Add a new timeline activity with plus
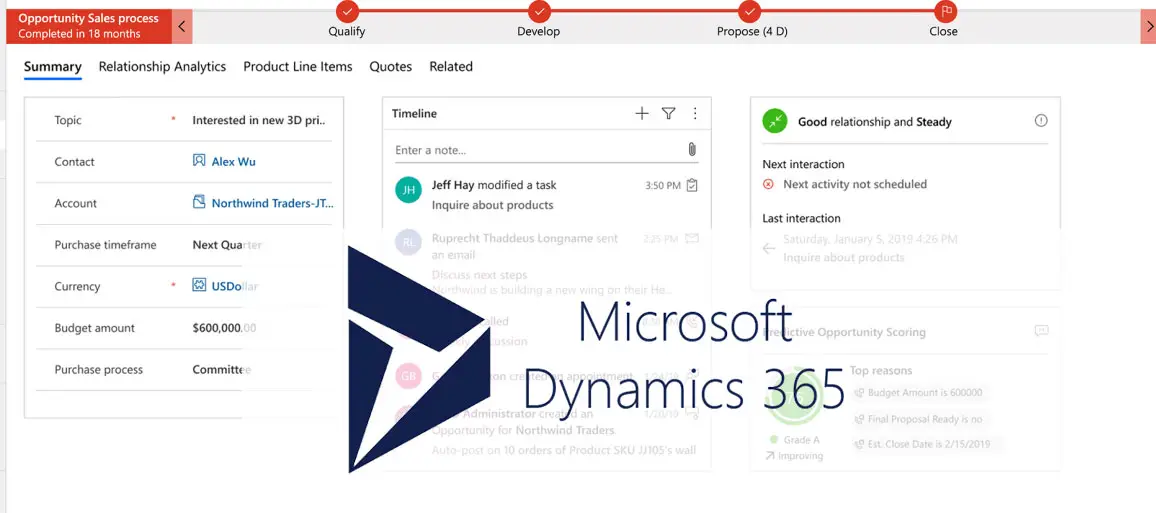This screenshot has height=513, width=1156. [x=642, y=114]
